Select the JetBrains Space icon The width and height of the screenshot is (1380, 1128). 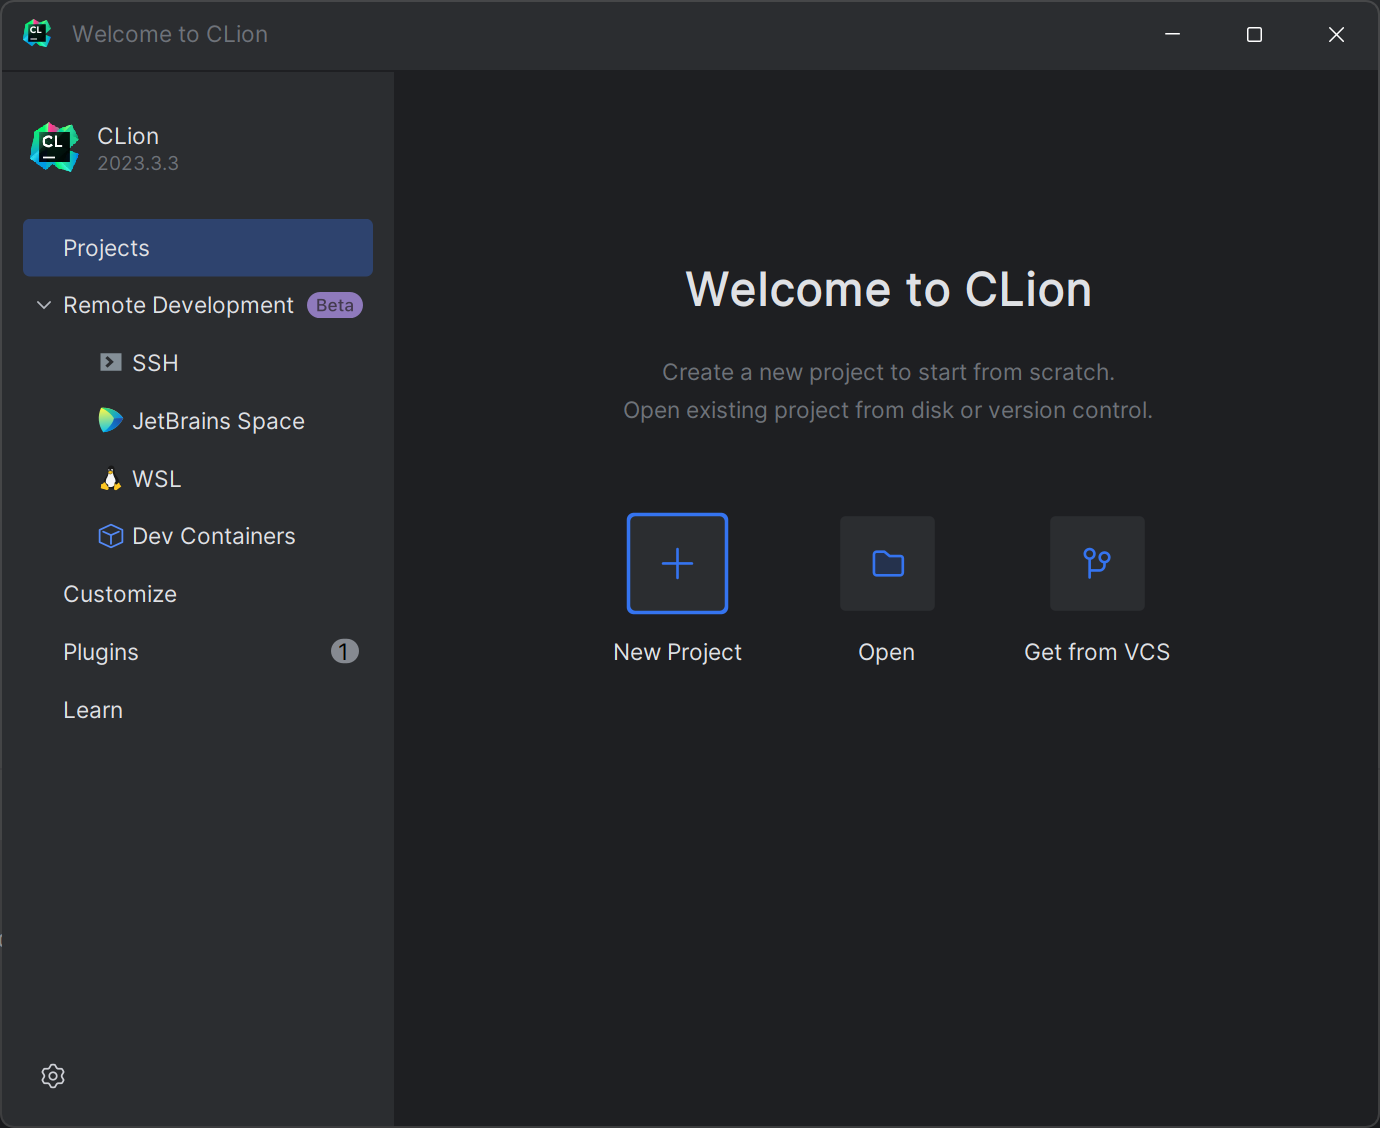coord(110,420)
